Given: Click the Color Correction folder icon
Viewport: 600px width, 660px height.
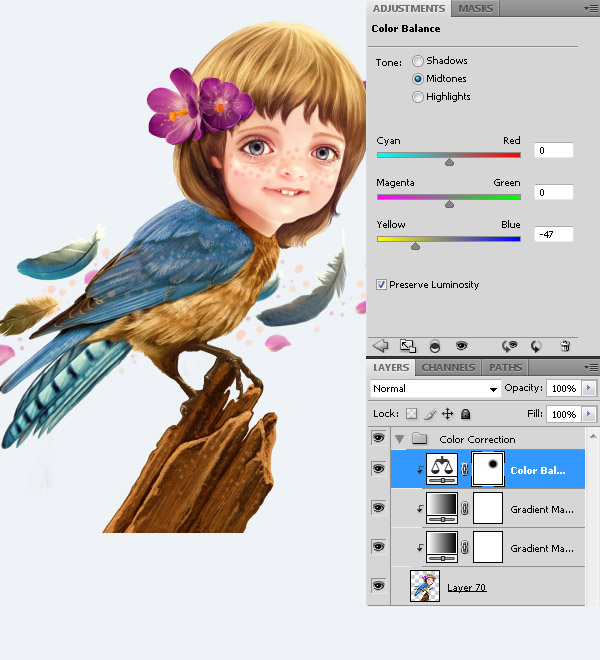Looking at the screenshot, I should click(419, 439).
